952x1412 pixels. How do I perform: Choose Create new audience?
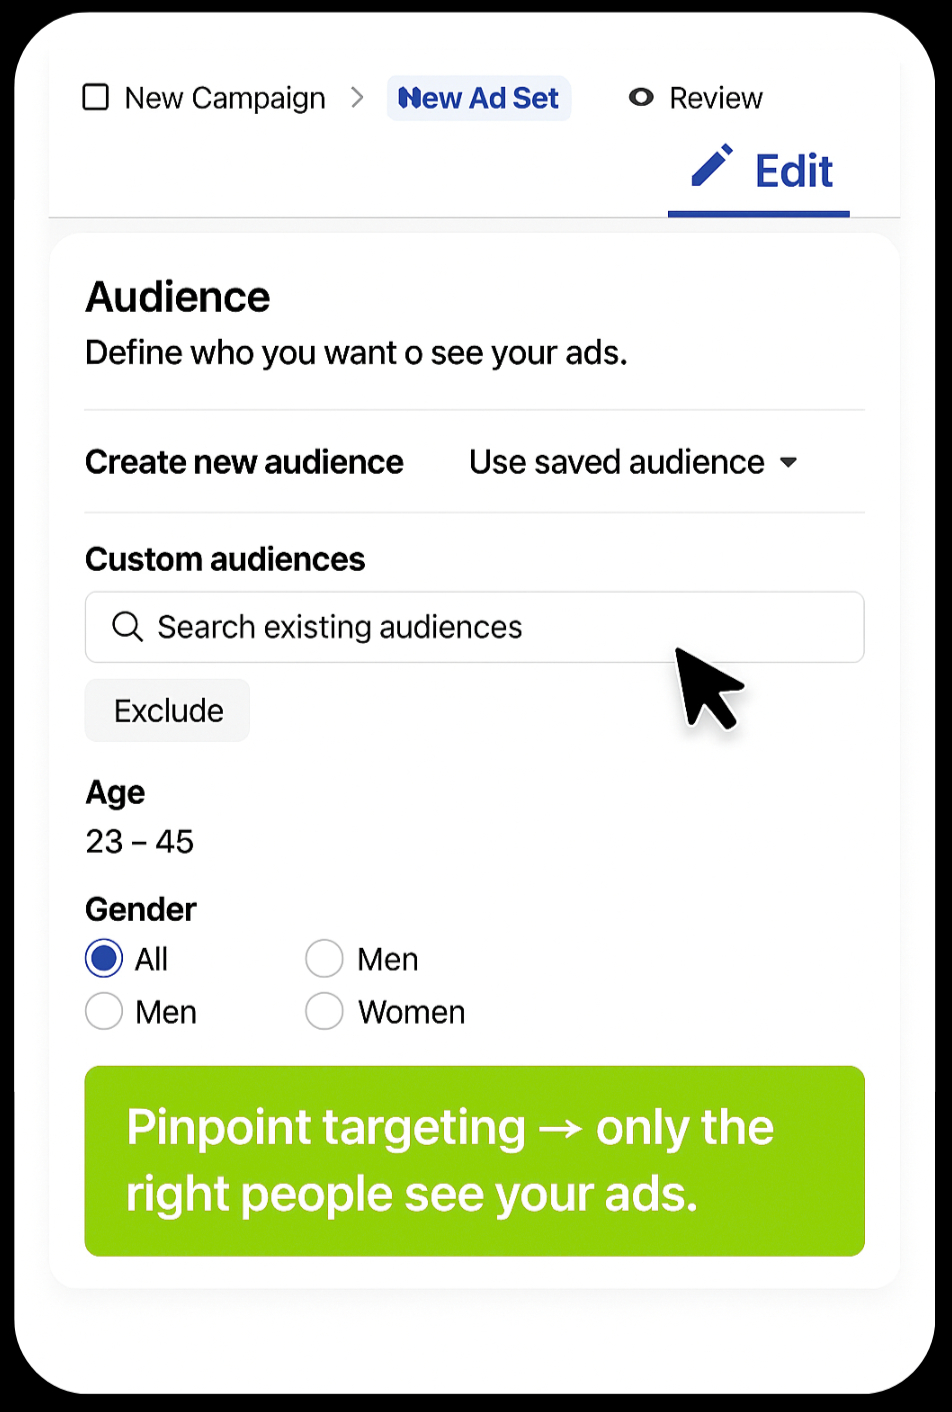click(244, 463)
